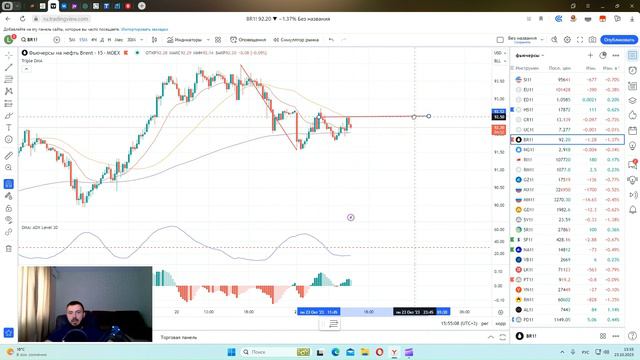Open chart settings gear icon
Screen dimensions: 640x360
pos(567,40)
